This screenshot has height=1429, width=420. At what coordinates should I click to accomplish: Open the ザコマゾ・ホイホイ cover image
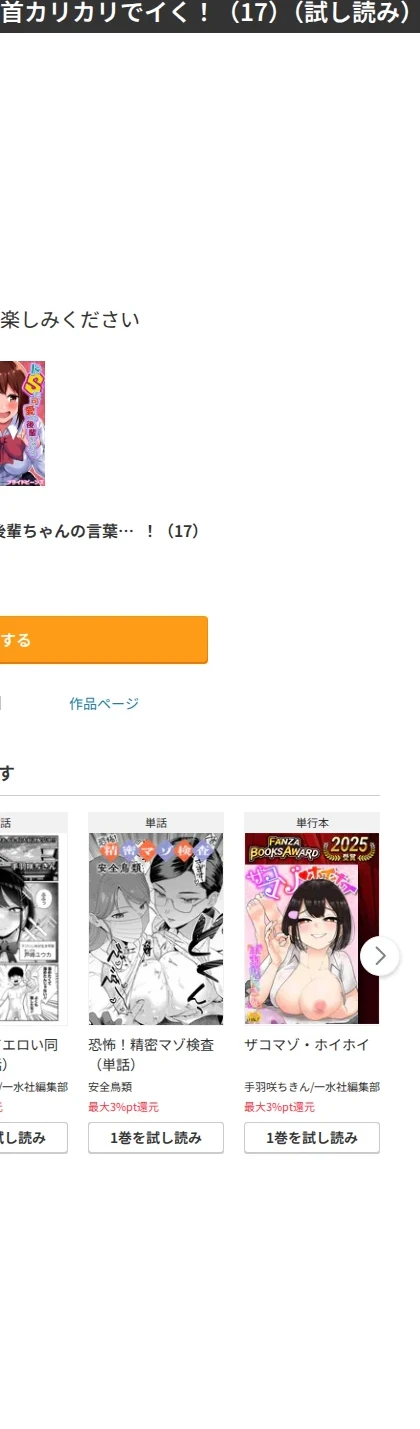[312, 929]
